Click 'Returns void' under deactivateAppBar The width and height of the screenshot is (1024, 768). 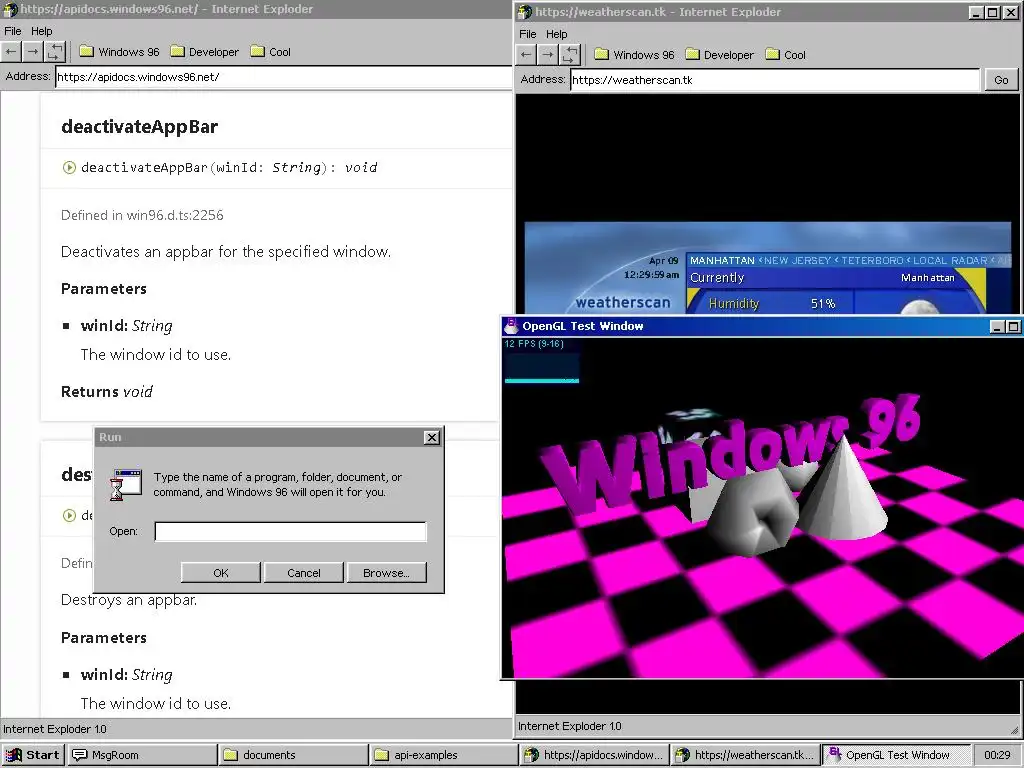click(x=106, y=392)
